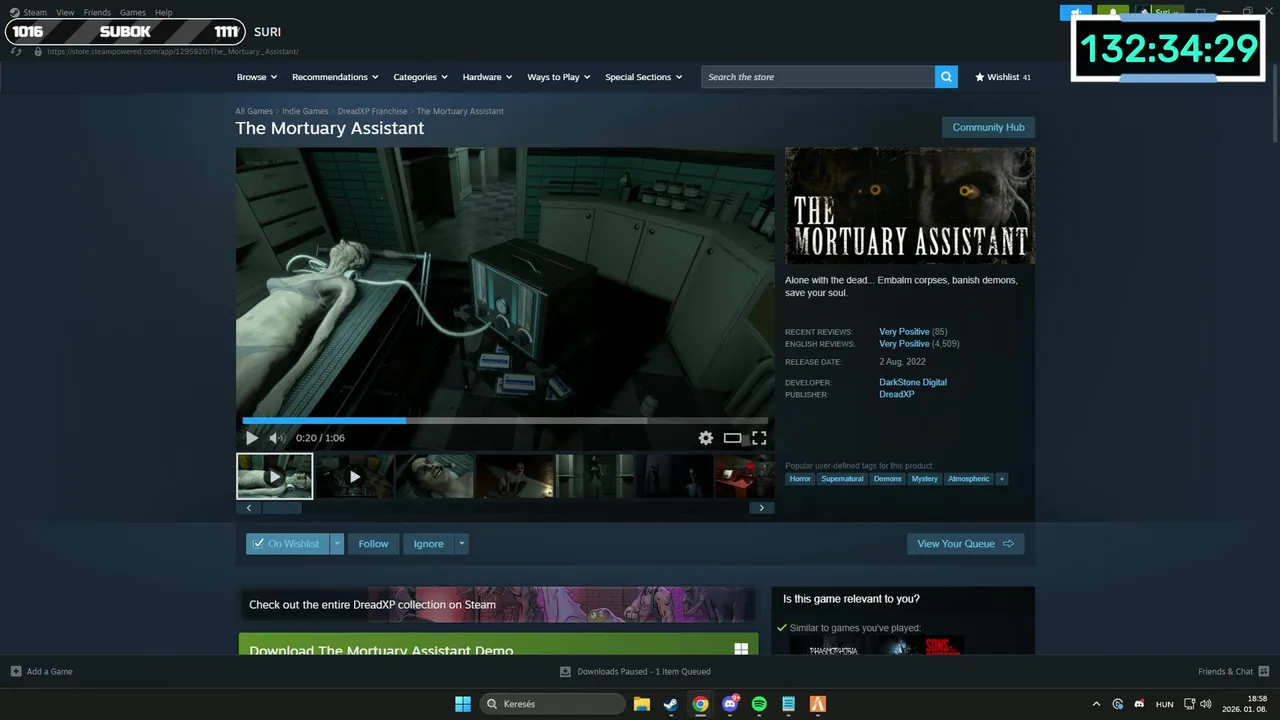
Task: Click the Search the store field
Action: pyautogui.click(x=818, y=77)
